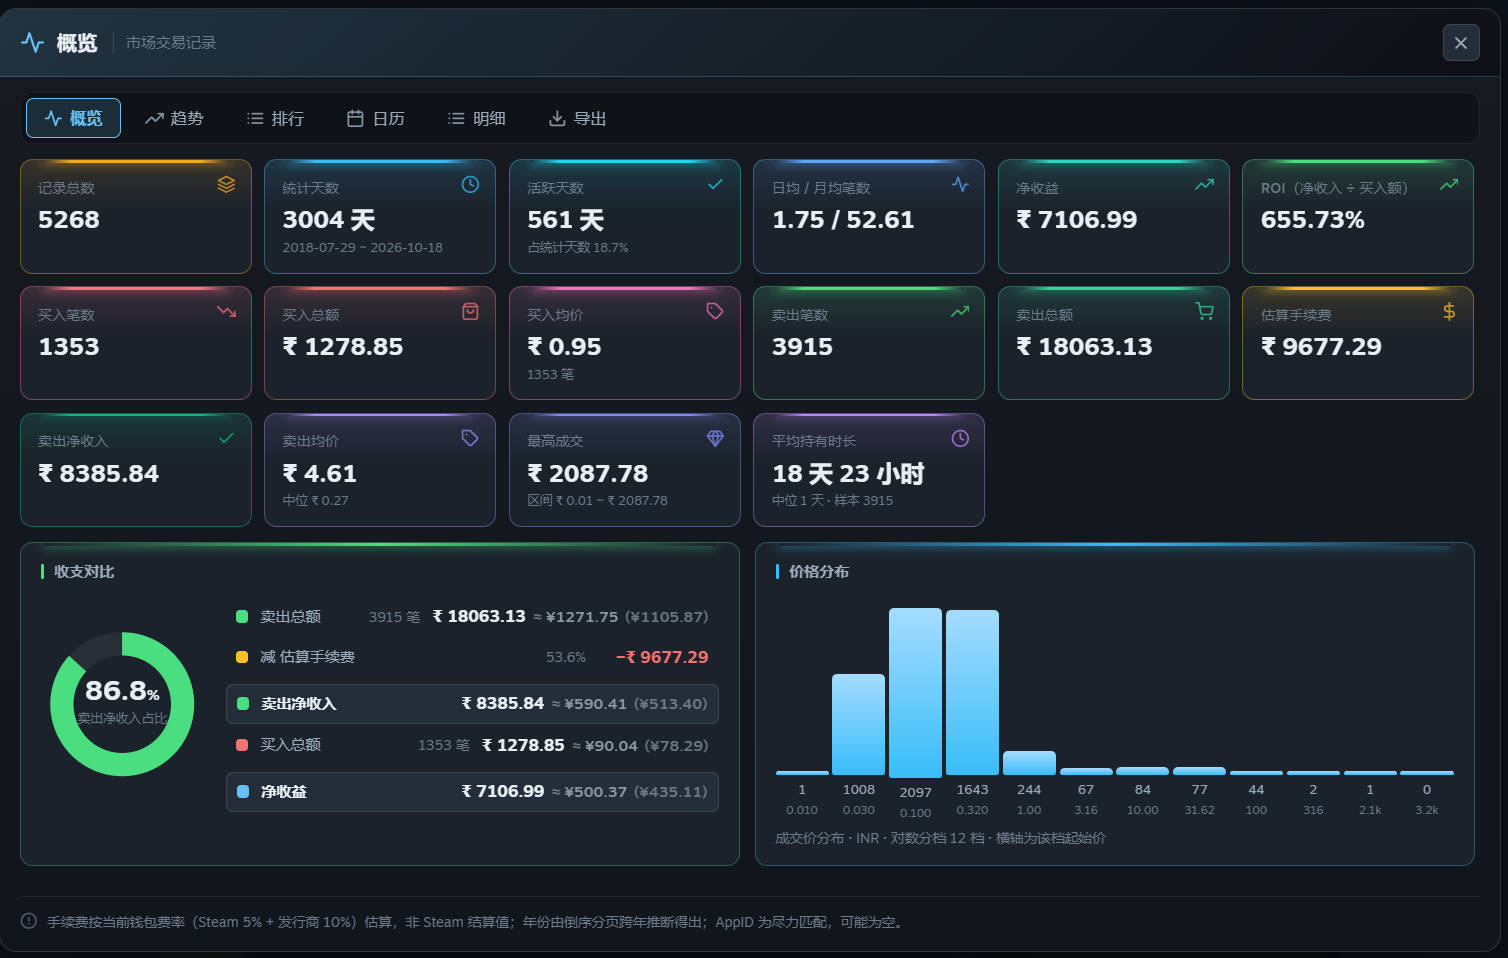
Task: Select the 概览 tab
Action: pyautogui.click(x=73, y=118)
